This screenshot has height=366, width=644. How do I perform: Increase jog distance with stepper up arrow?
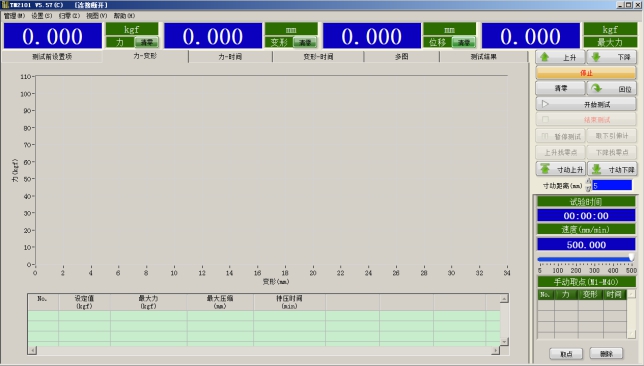click(x=588, y=182)
